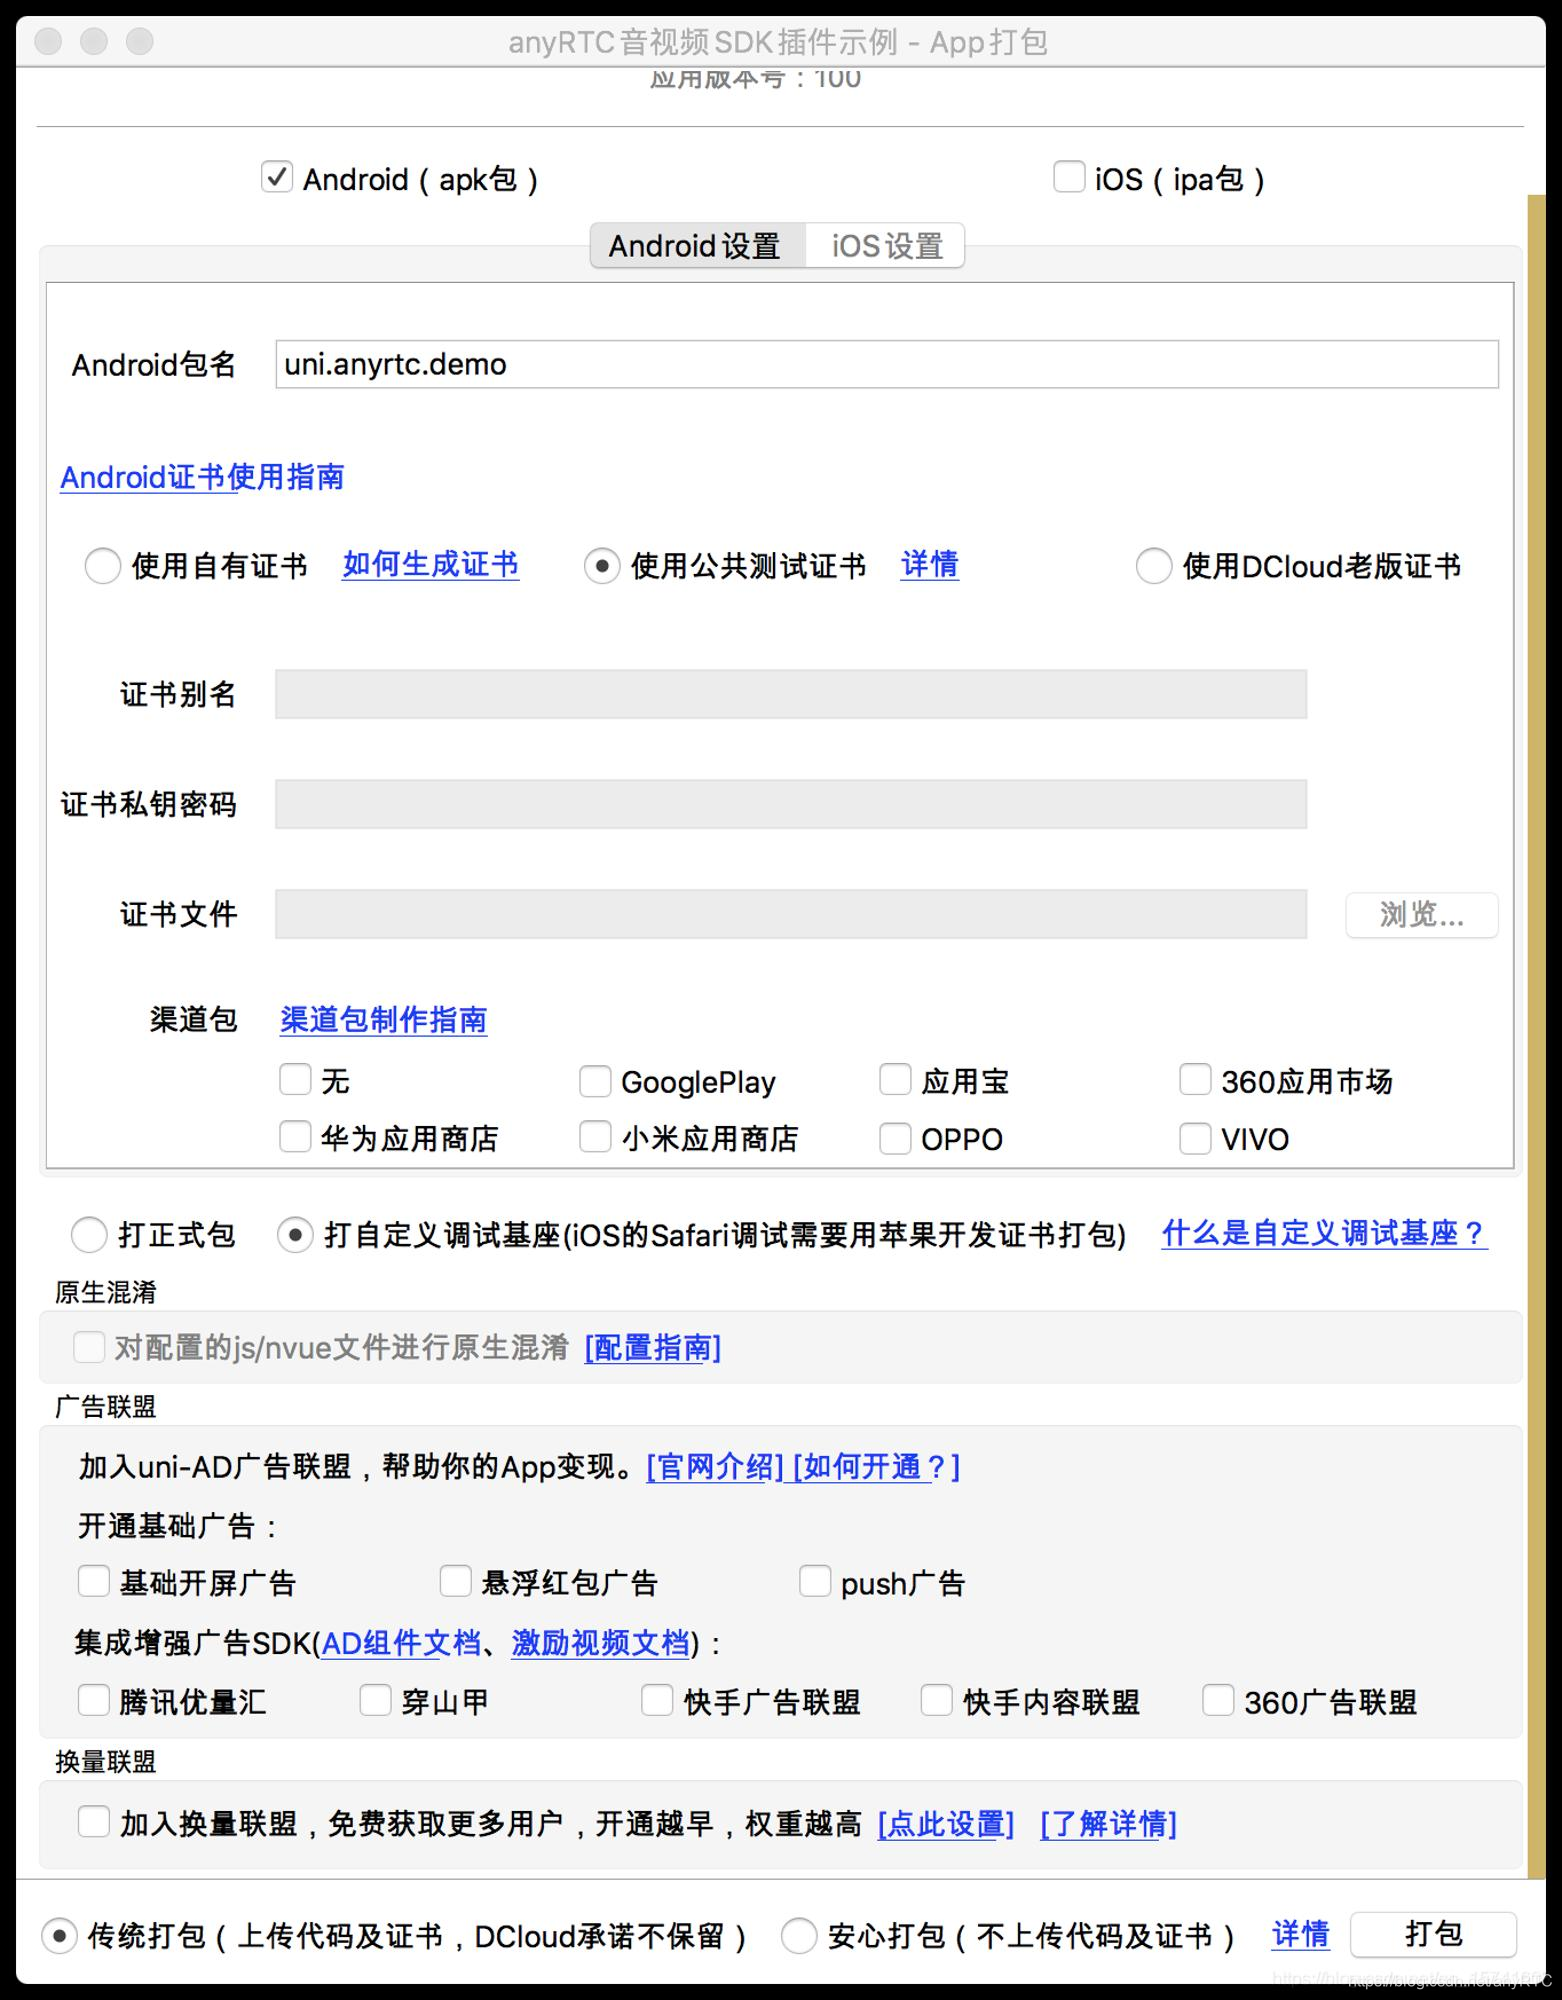Select the 使用自有证书 radio button
Viewport: 1562px width, 2000px height.
click(102, 566)
